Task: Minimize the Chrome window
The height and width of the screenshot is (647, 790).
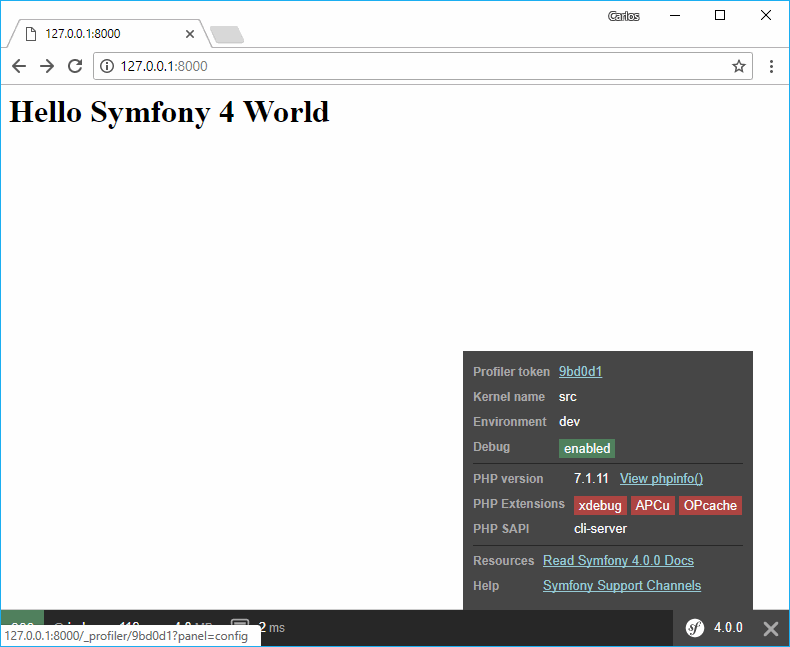Action: (675, 16)
